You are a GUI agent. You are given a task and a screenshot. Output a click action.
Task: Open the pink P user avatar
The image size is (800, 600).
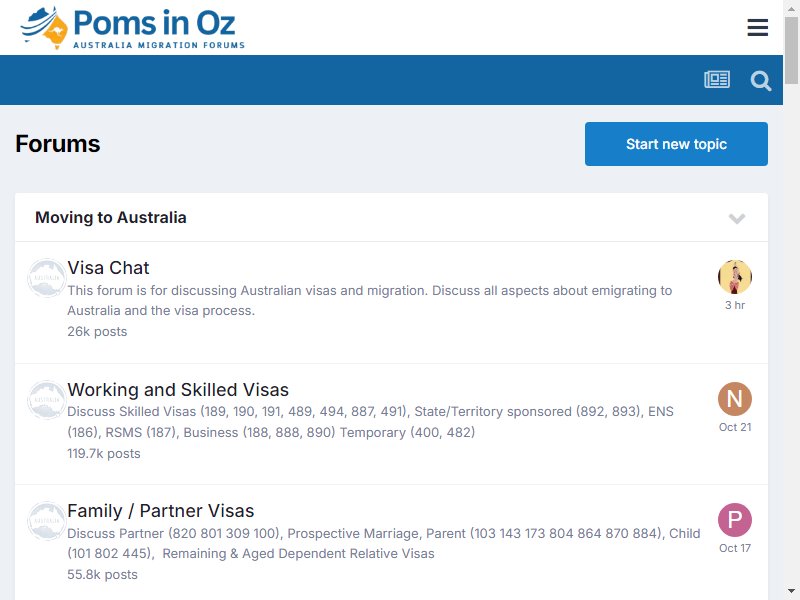coord(735,520)
